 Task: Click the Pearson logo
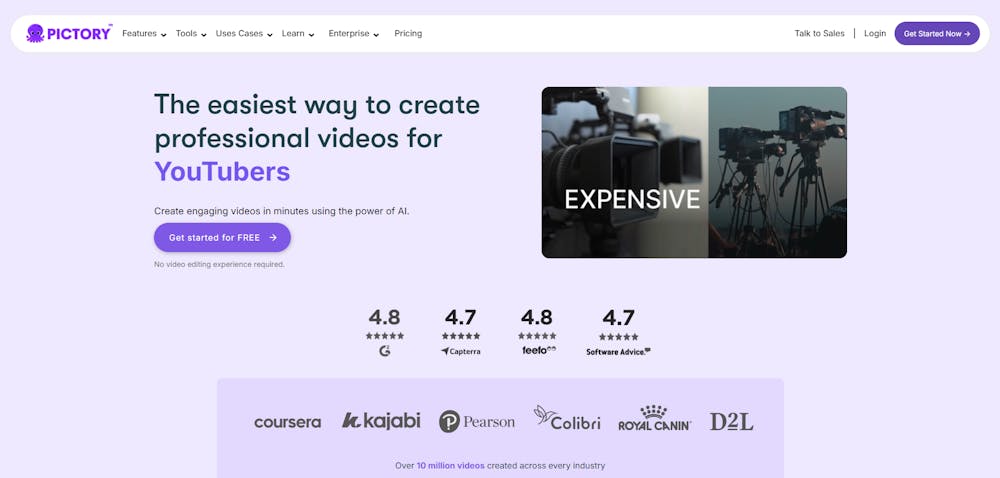tap(476, 421)
